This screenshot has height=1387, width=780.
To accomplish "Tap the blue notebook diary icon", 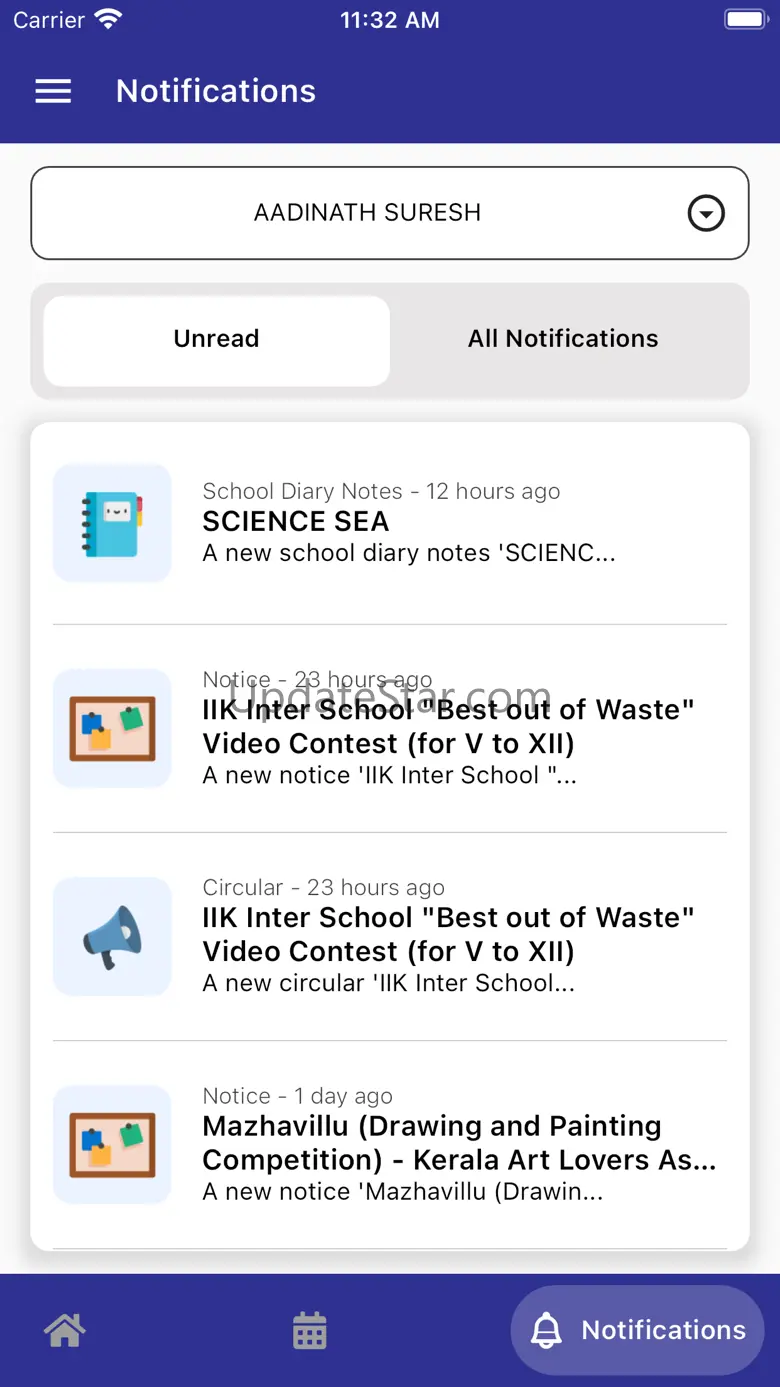I will pos(112,523).
